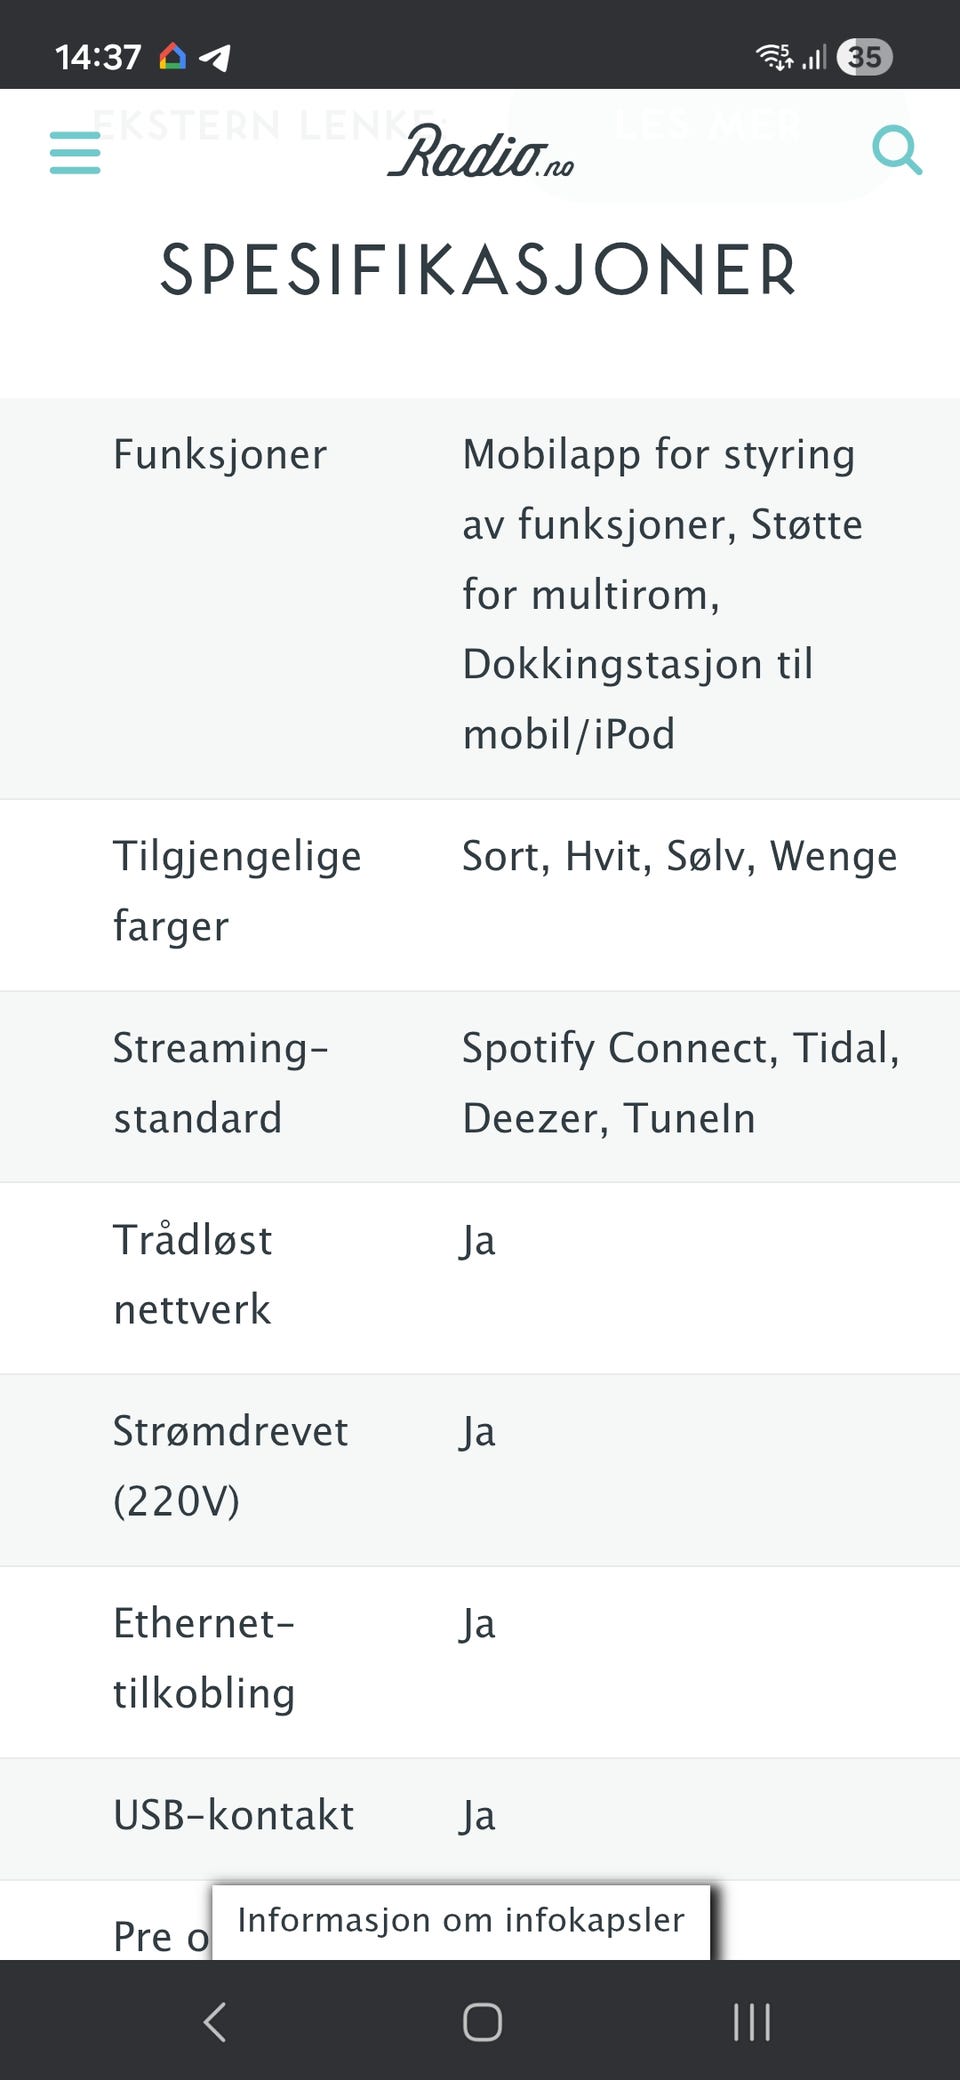This screenshot has height=2080, width=960.
Task: Select the Funksjoner row label
Action: tap(220, 455)
